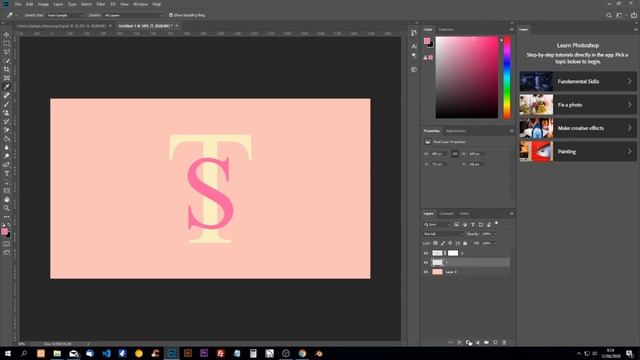Open layer filter Kind dropdown
This screenshot has height=360, width=640.
point(437,224)
